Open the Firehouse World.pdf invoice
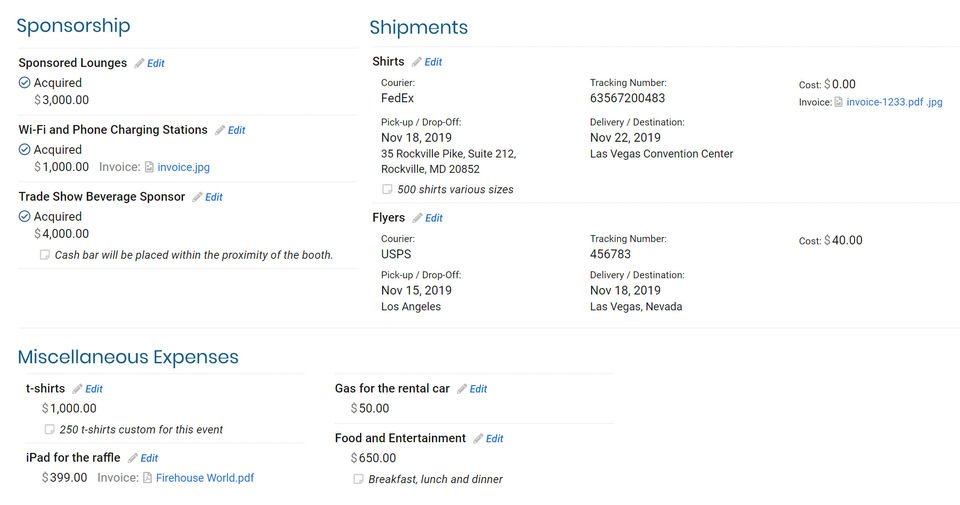The image size is (960, 505). pyautogui.click(x=205, y=478)
